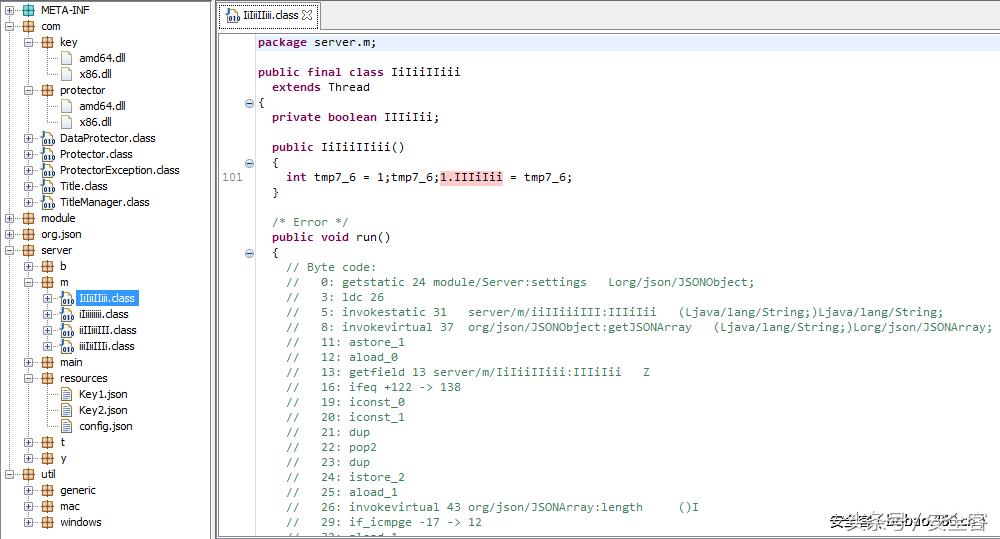Select the t package in tree
Viewport: 1000px width, 539px height.
pyautogui.click(x=62, y=442)
